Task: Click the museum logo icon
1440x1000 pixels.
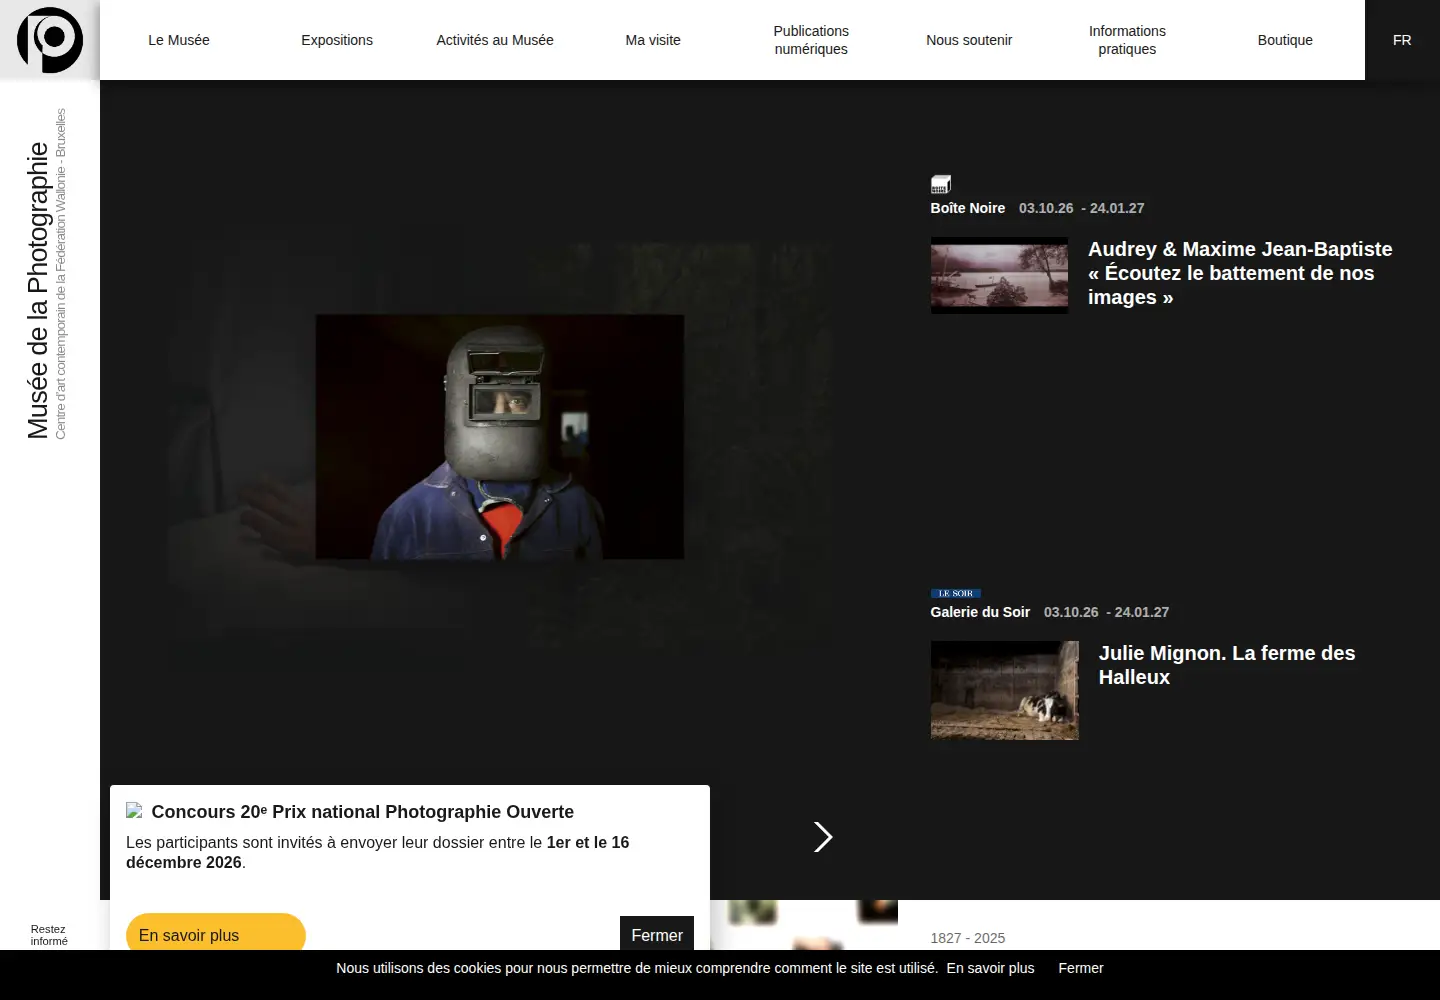Action: coord(50,40)
